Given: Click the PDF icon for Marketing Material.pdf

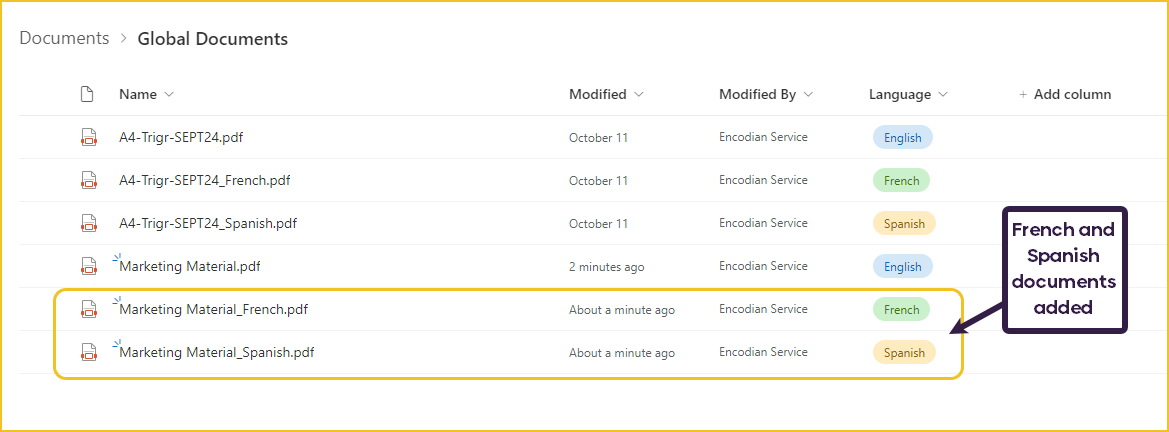Looking at the screenshot, I should 89,266.
